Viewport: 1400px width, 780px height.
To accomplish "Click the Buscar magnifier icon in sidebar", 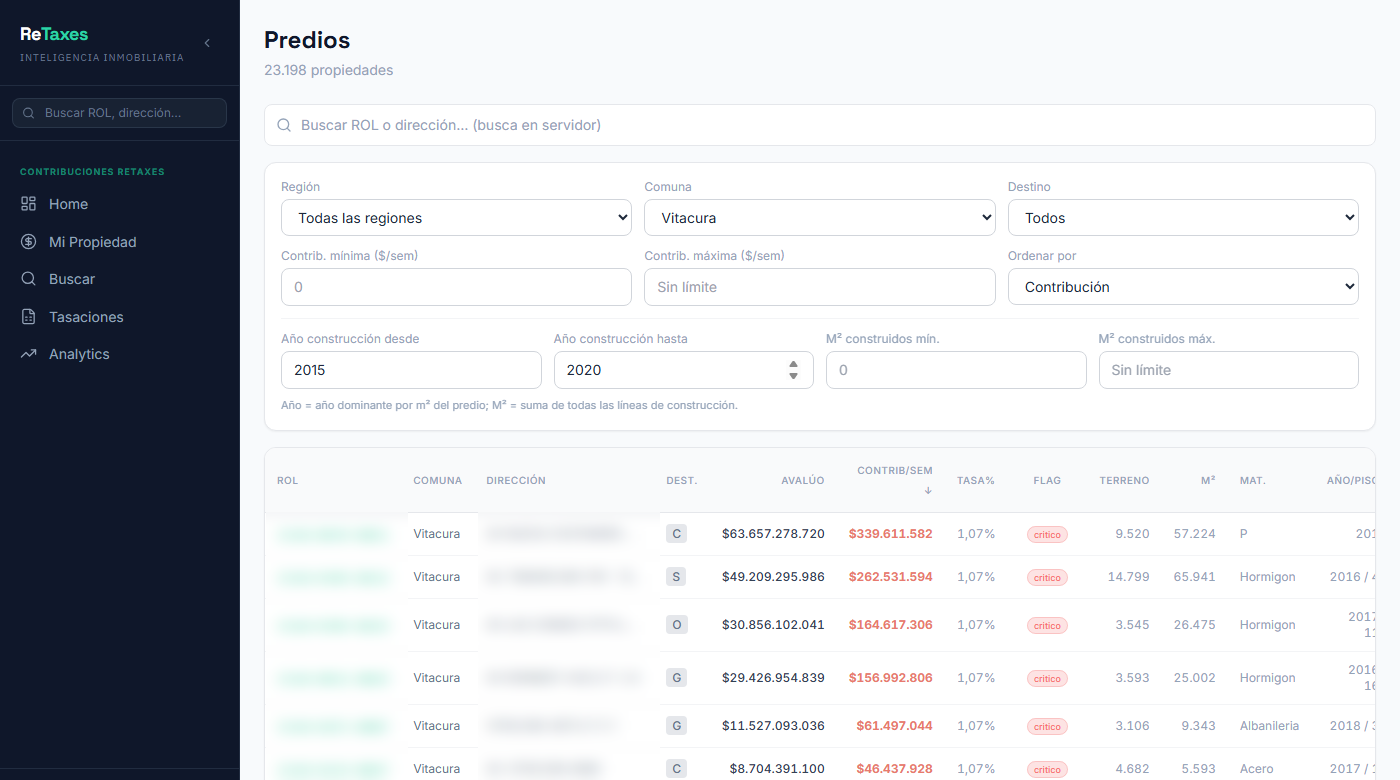I will pos(28,279).
